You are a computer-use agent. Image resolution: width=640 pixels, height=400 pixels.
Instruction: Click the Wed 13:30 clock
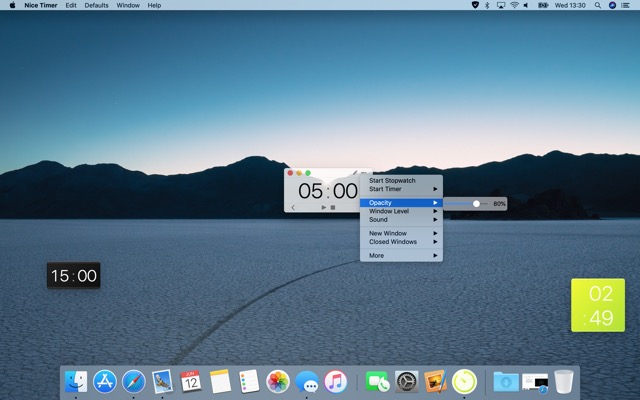[x=570, y=5]
